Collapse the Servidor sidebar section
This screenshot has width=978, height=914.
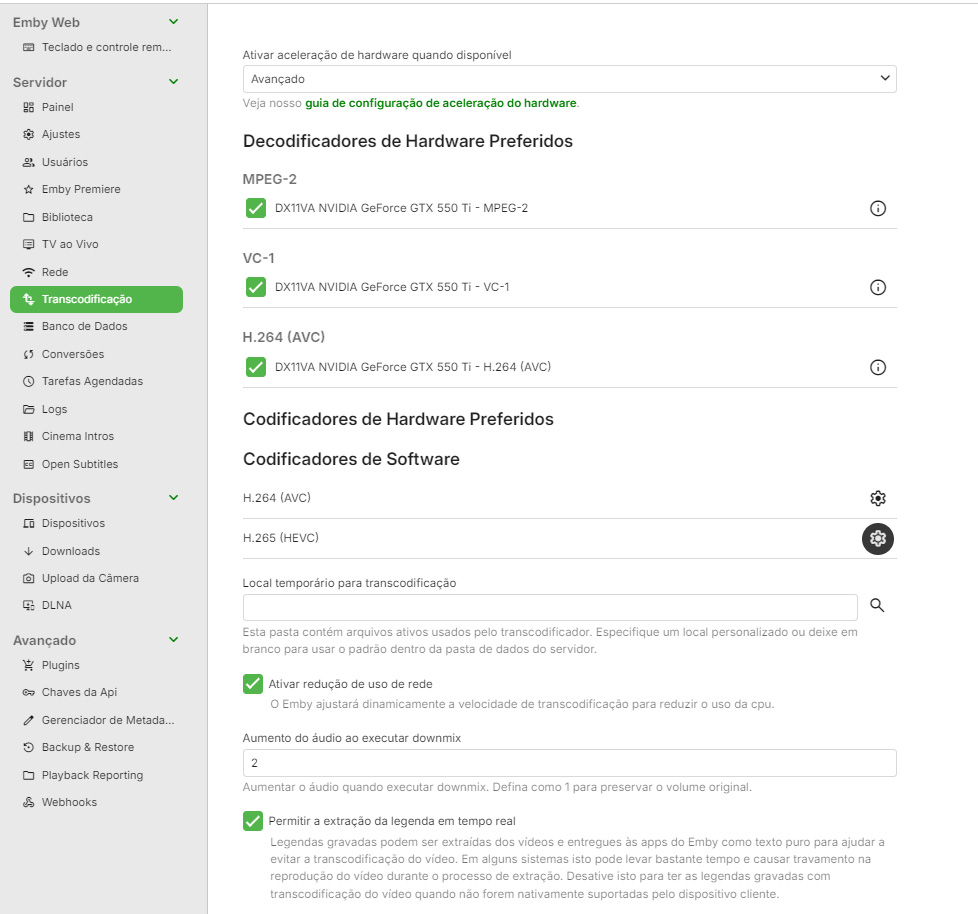click(x=174, y=82)
